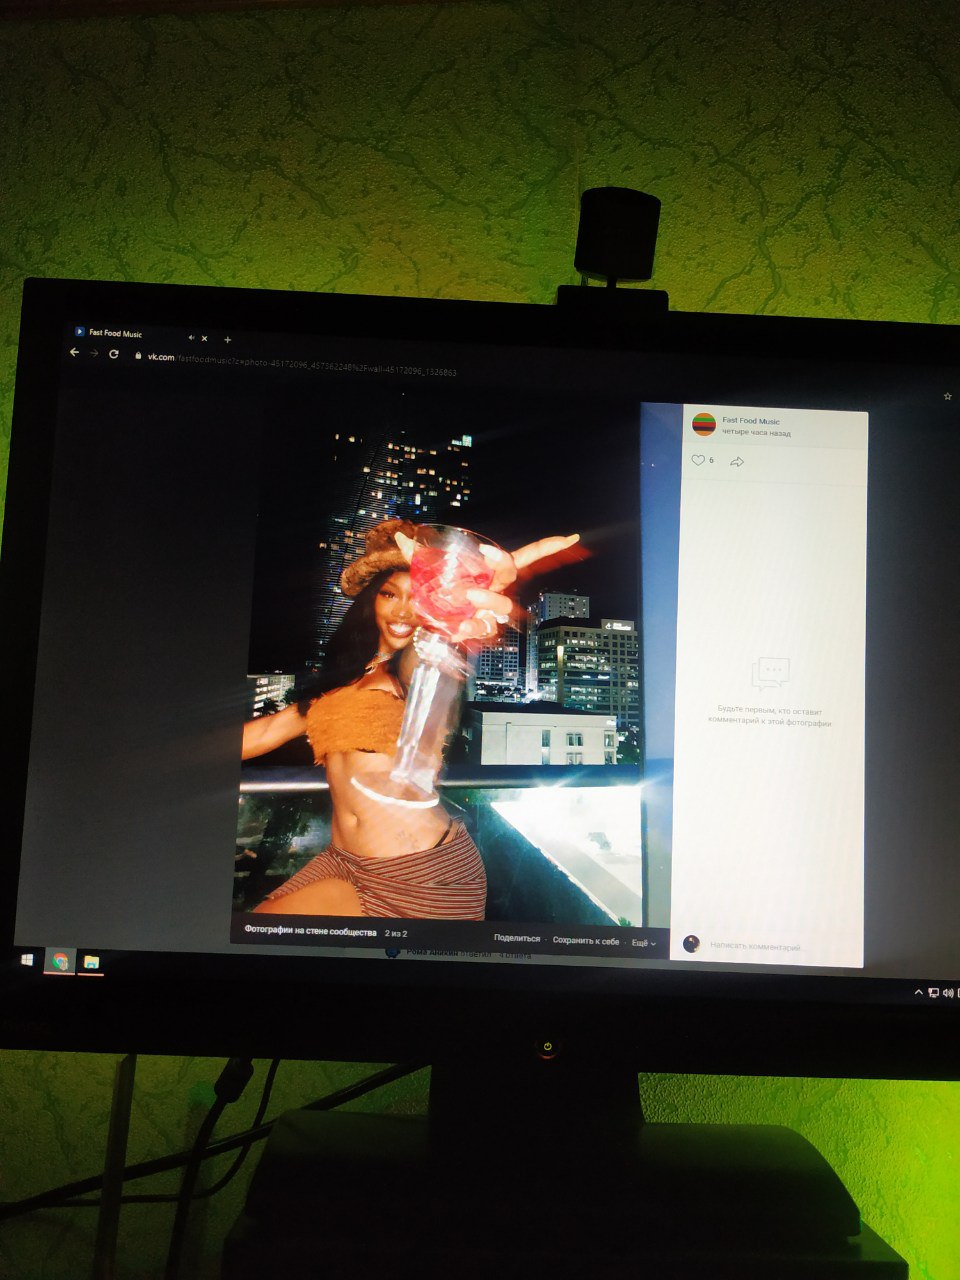Click the empty comments speech bubble icon
The image size is (960, 1280).
tap(770, 674)
